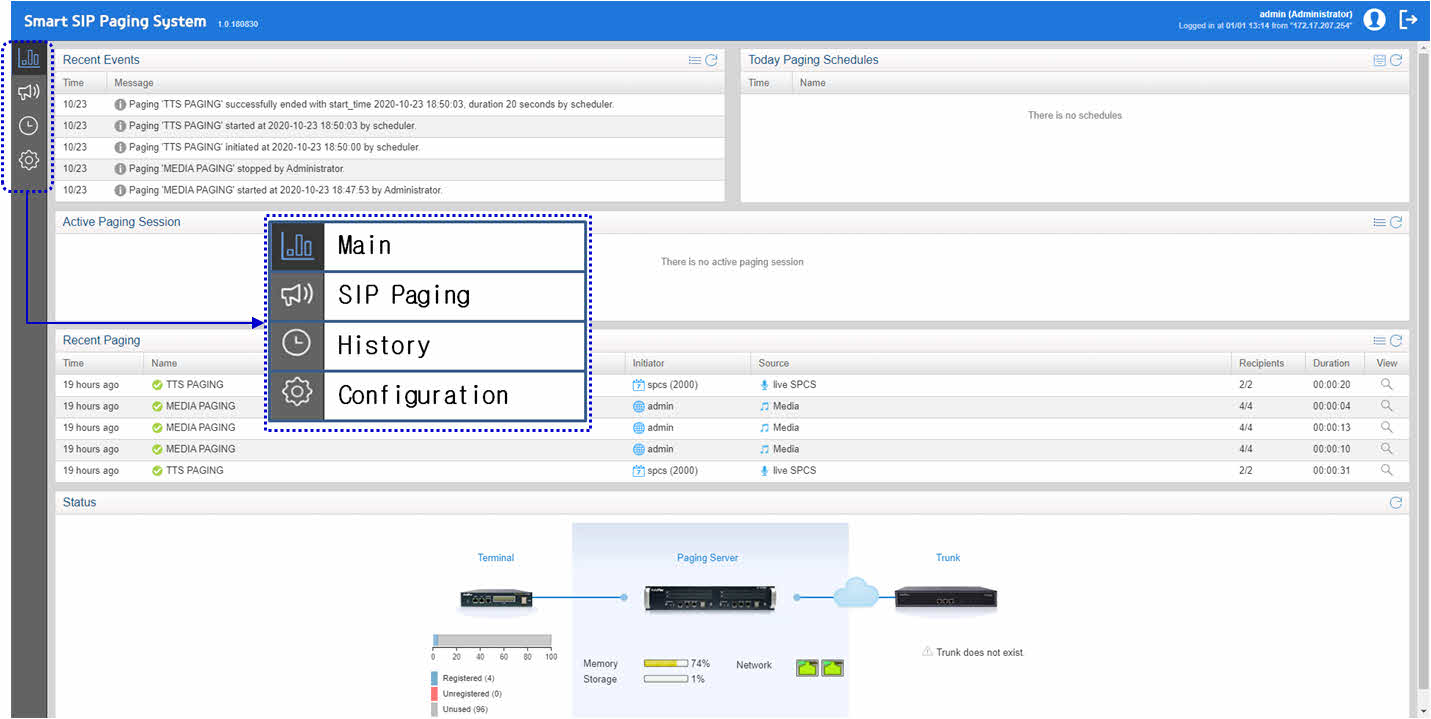Click the Memory usage bar showing 74%
Screen dimensions: 1431x719
665,663
